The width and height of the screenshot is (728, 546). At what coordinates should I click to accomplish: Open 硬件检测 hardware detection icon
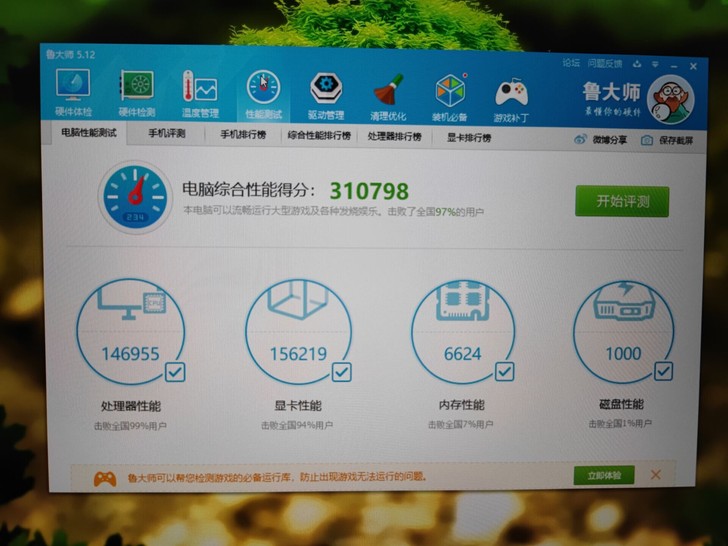tap(136, 92)
